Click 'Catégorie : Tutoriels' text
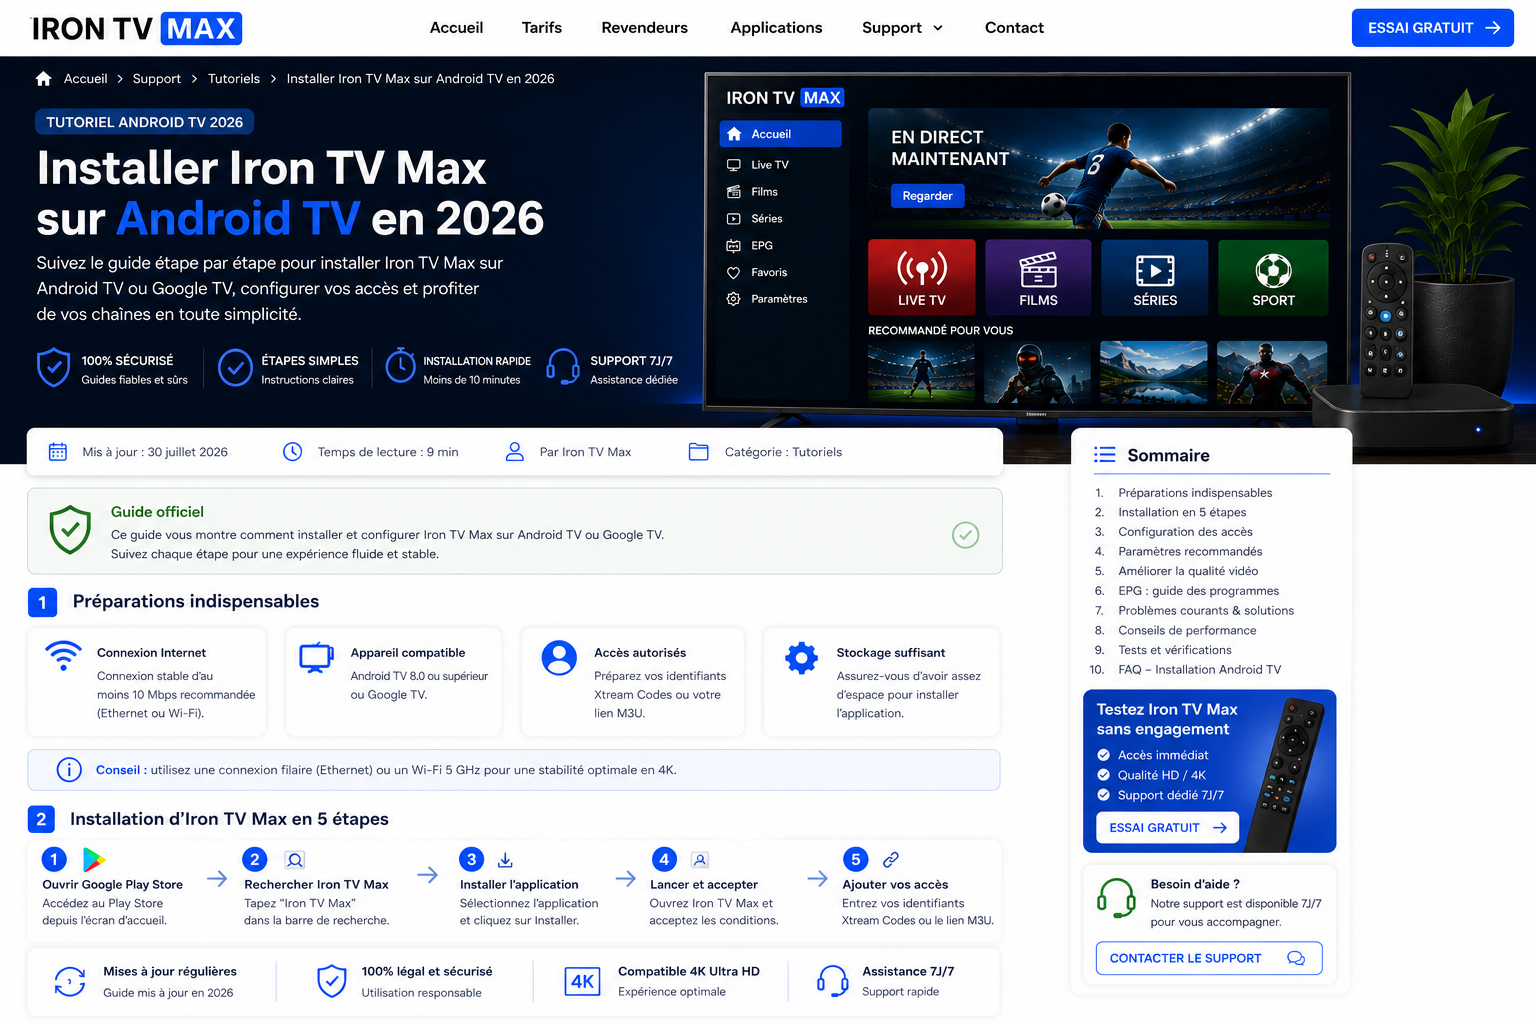Image resolution: width=1536 pixels, height=1024 pixels. tap(783, 452)
